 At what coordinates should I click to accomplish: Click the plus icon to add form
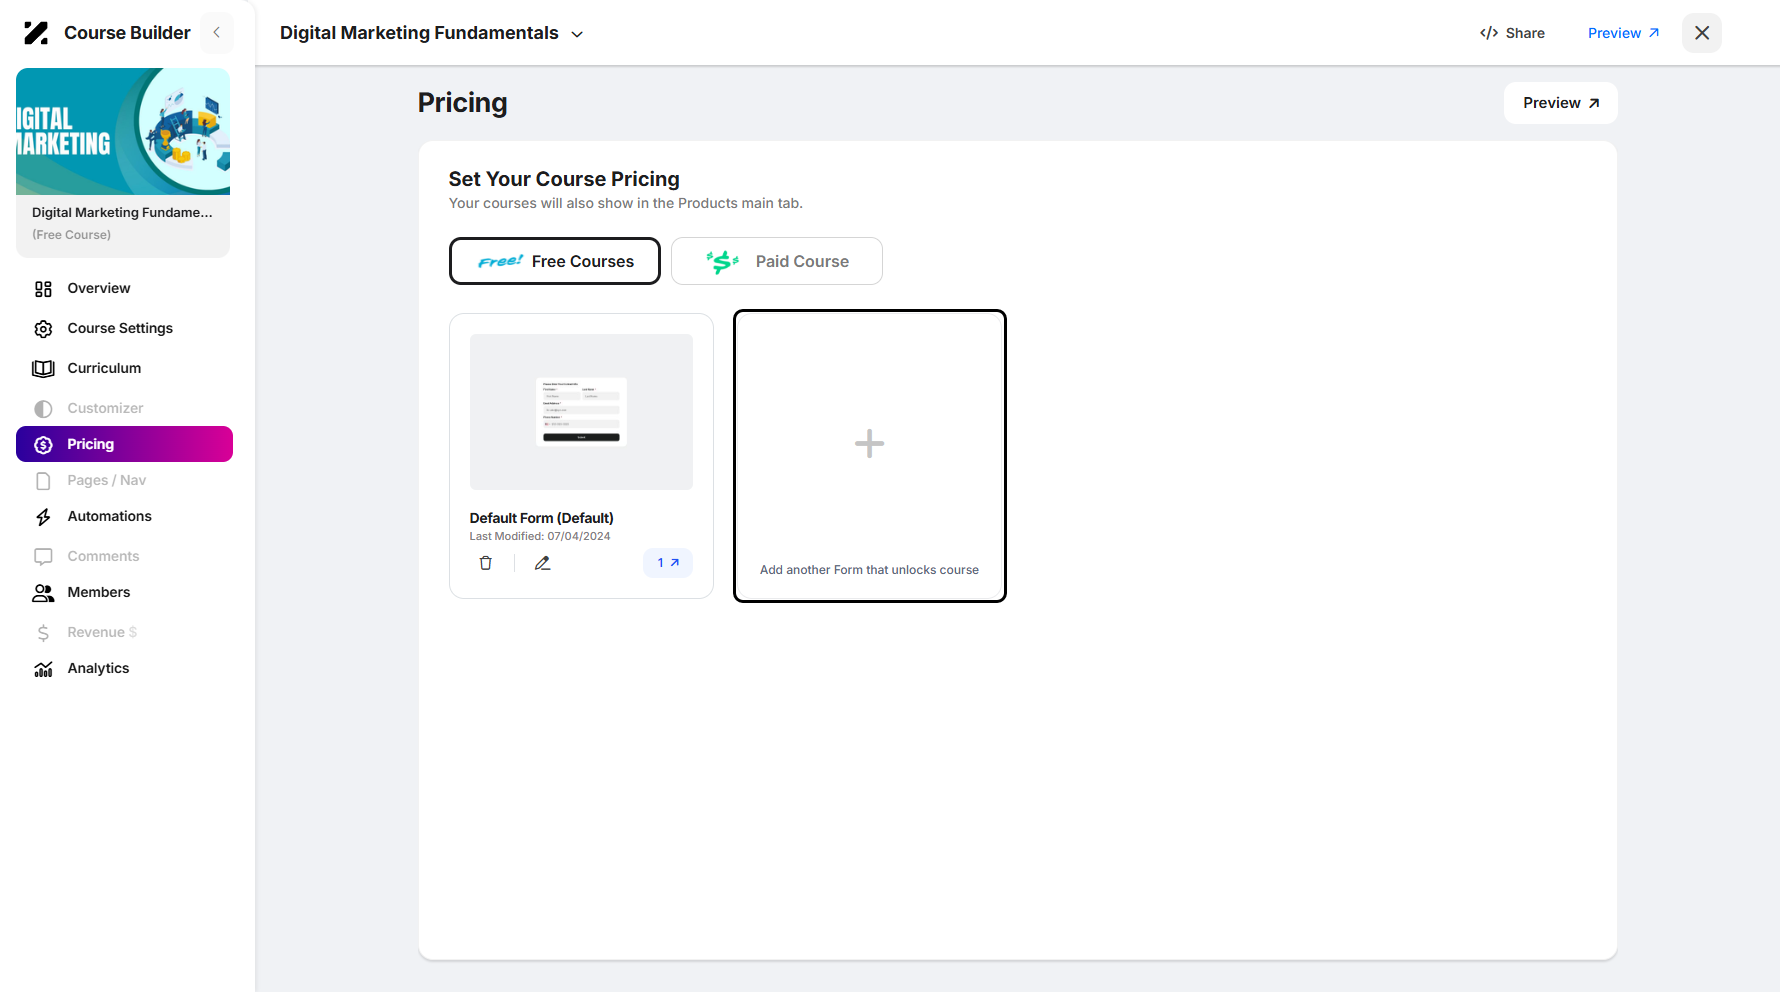pyautogui.click(x=870, y=444)
